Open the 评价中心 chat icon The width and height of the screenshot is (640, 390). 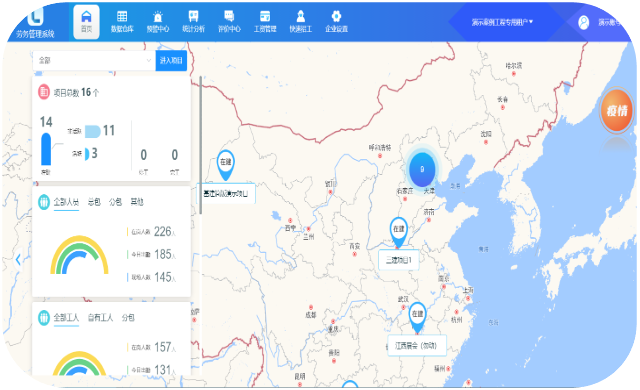point(229,16)
